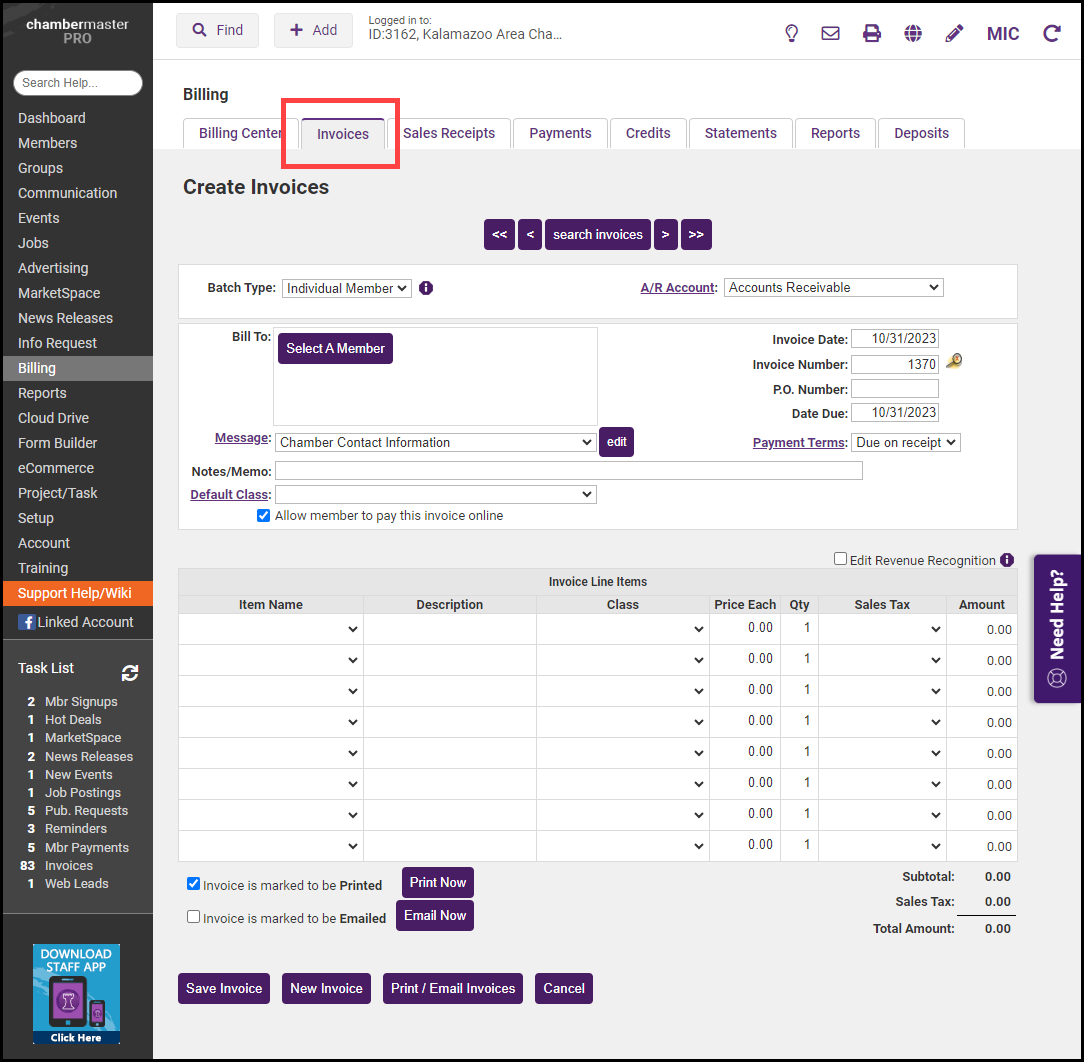Click the pencil edit icon in header
Viewport: 1084px width, 1062px height.
(x=954, y=33)
